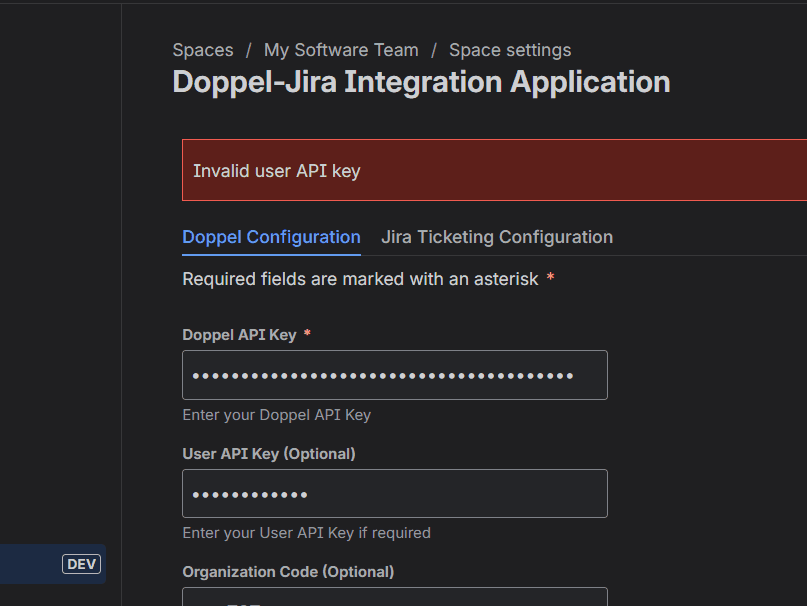Click the 'Doppel API Key' field label
Screen dimensions: 807x606
pyautogui.click(x=239, y=335)
